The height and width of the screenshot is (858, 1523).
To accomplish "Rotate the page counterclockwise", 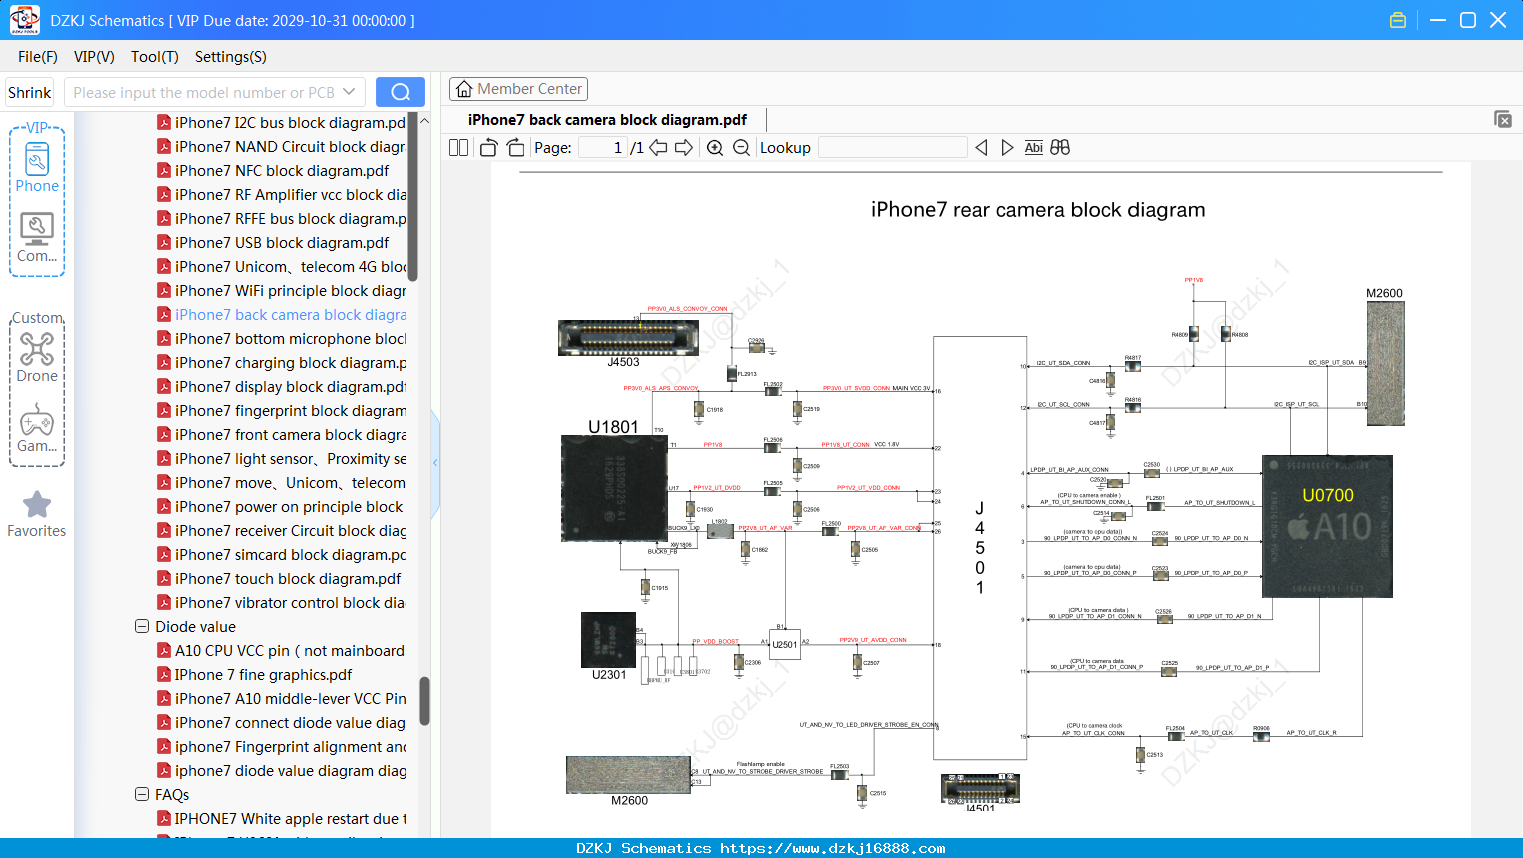I will pyautogui.click(x=489, y=148).
